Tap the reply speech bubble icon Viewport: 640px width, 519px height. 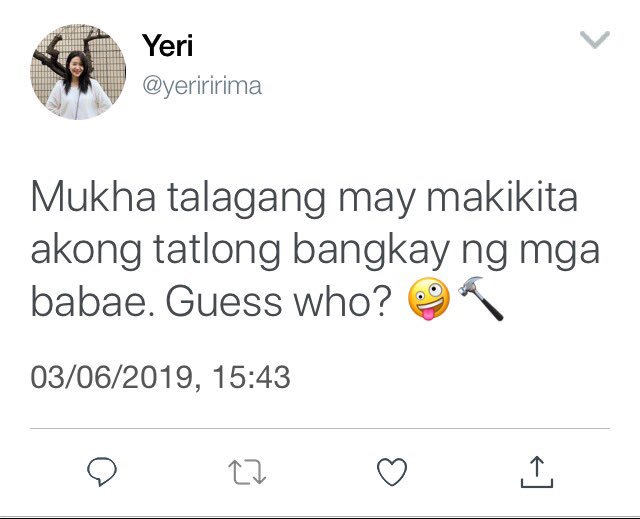point(102,472)
